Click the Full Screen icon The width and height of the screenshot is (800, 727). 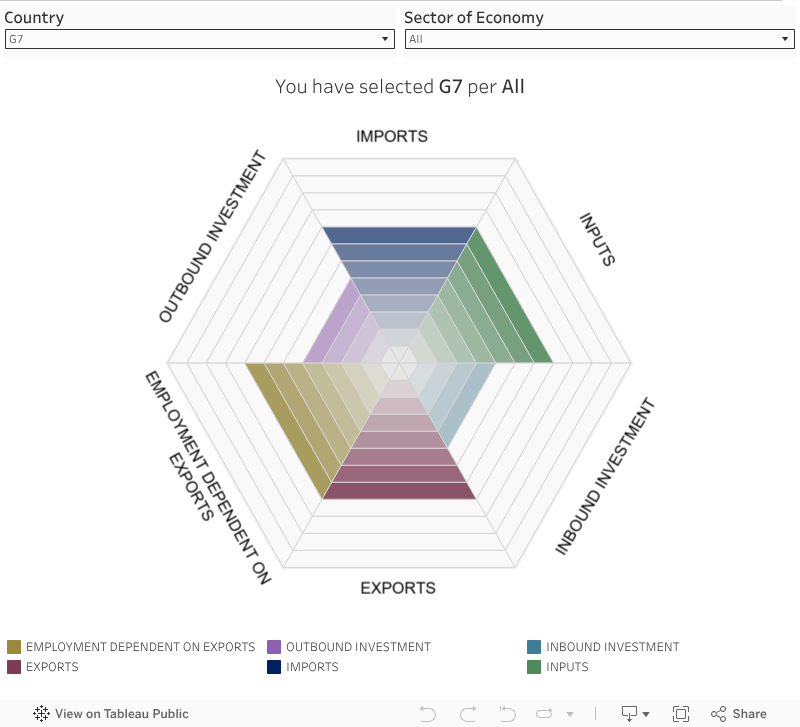[681, 714]
